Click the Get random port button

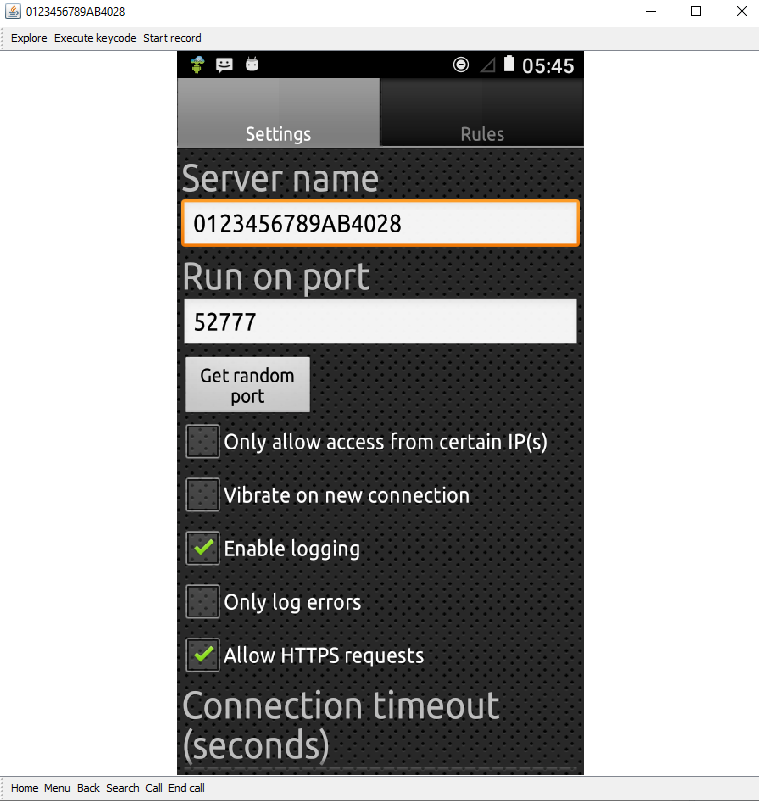coord(247,385)
